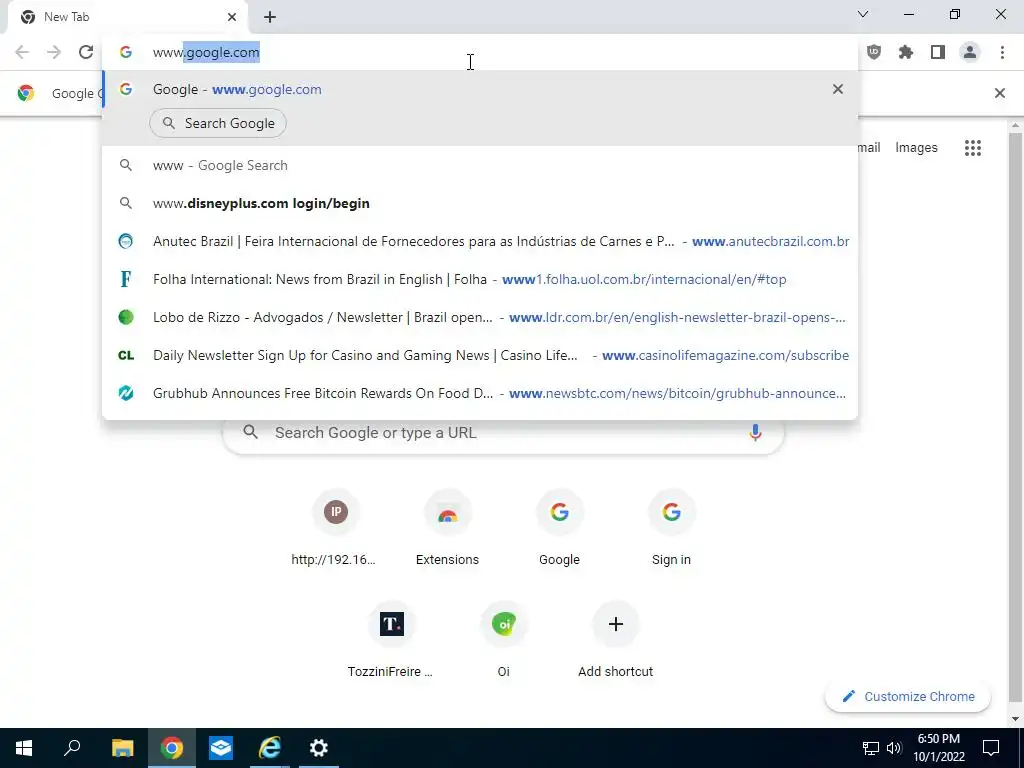Open the uBlock shield extension icon
The width and height of the screenshot is (1024, 768).
tap(874, 52)
